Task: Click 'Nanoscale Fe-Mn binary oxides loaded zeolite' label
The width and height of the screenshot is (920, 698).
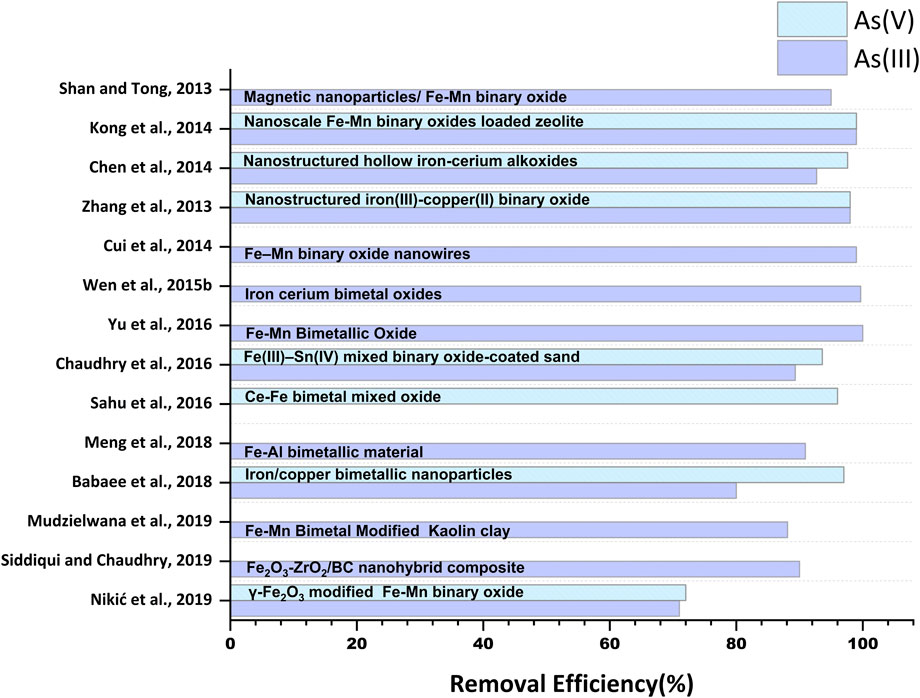Action: click(x=414, y=121)
